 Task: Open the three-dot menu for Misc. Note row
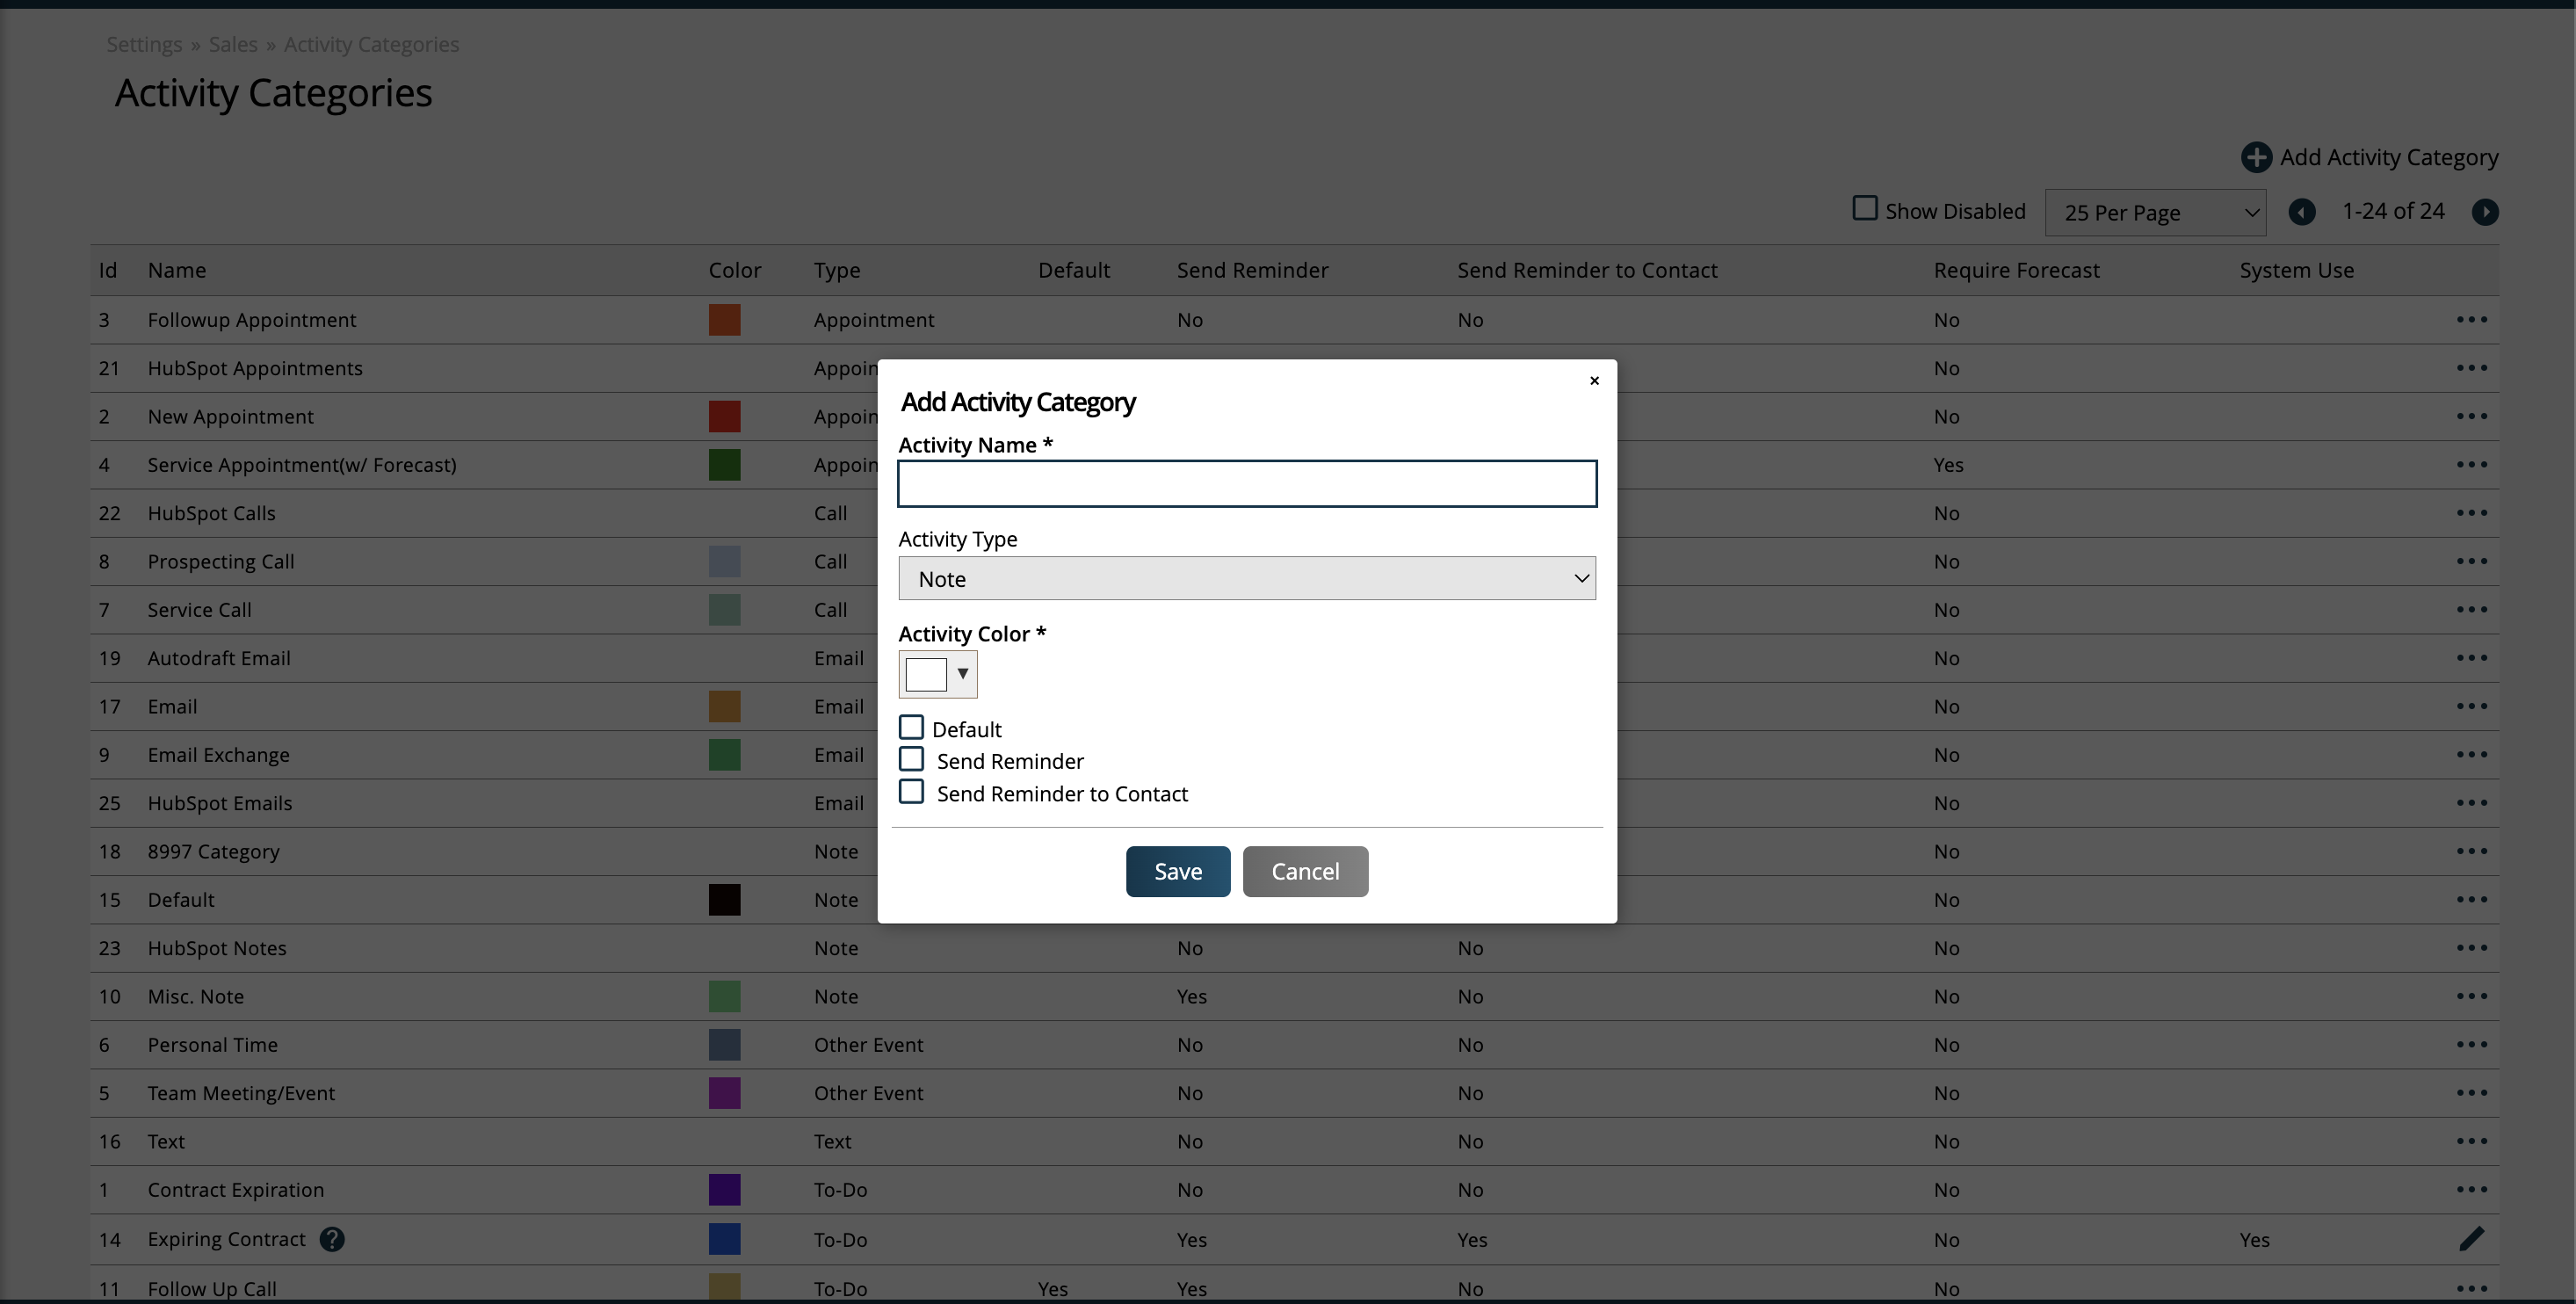tap(2471, 996)
